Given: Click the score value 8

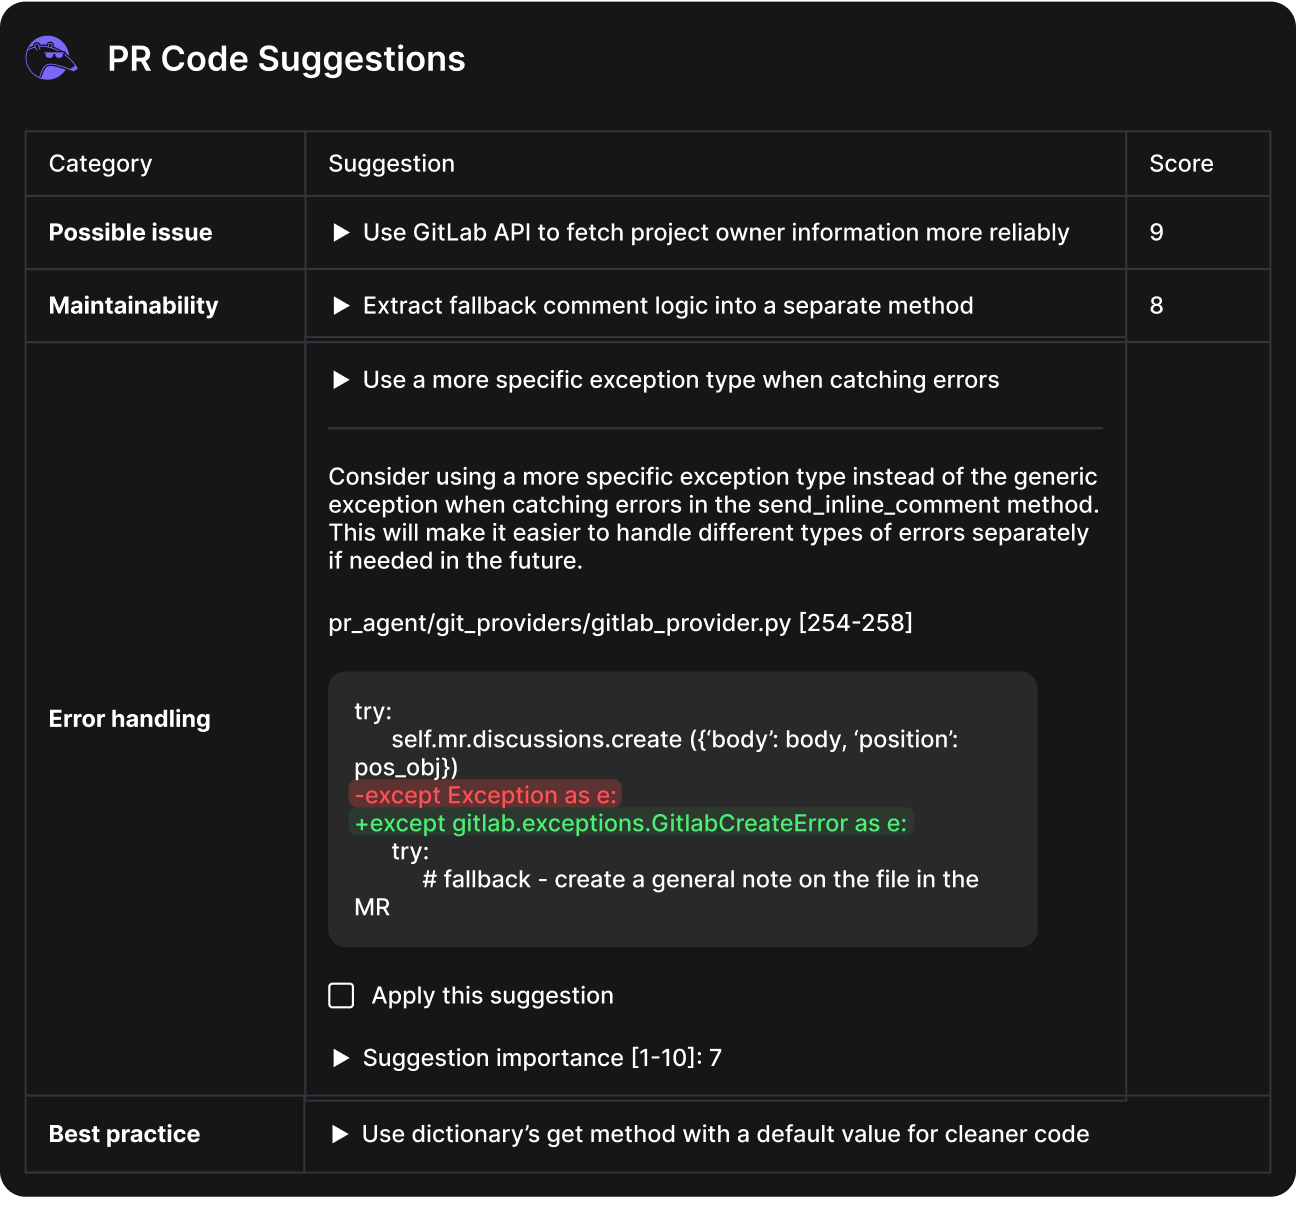Looking at the screenshot, I should coord(1156,305).
